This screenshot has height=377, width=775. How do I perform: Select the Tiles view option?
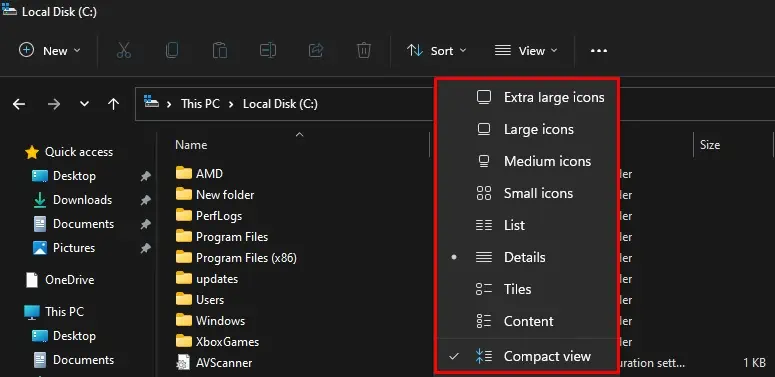pyautogui.click(x=527, y=290)
